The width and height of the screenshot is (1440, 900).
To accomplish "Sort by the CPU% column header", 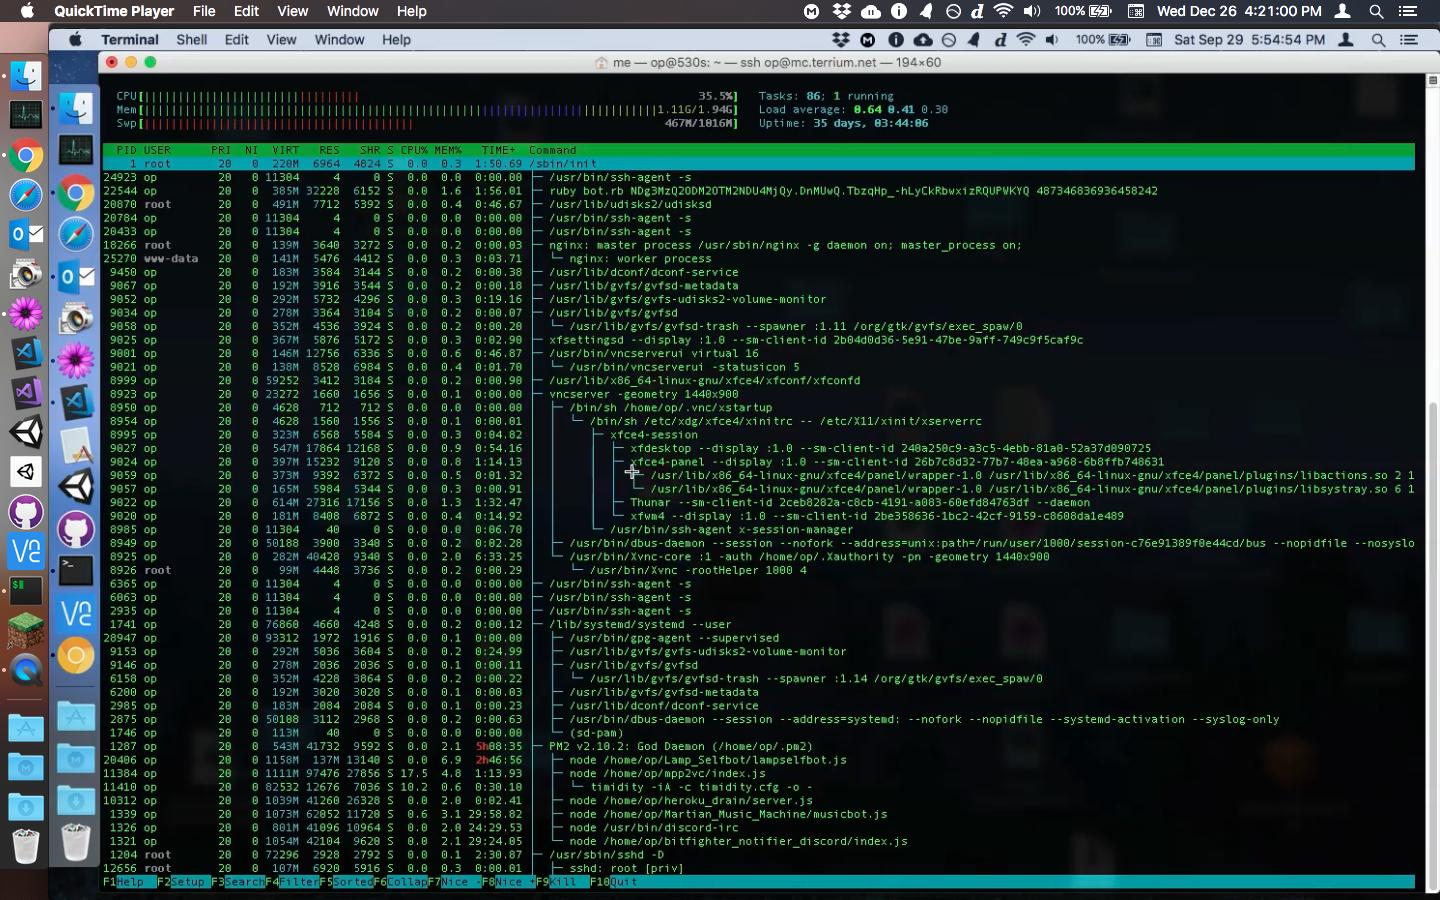I will tap(414, 150).
